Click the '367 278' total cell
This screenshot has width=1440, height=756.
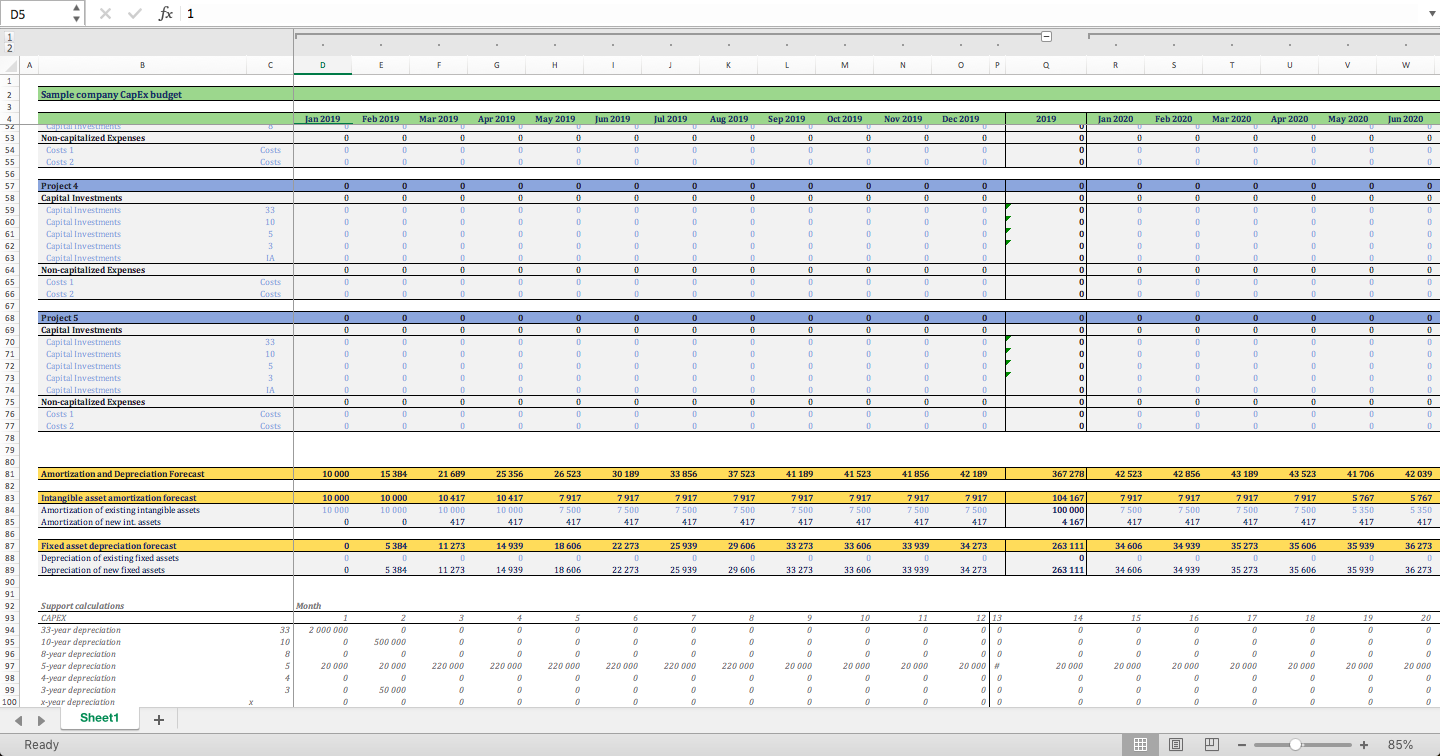[x=1046, y=474]
